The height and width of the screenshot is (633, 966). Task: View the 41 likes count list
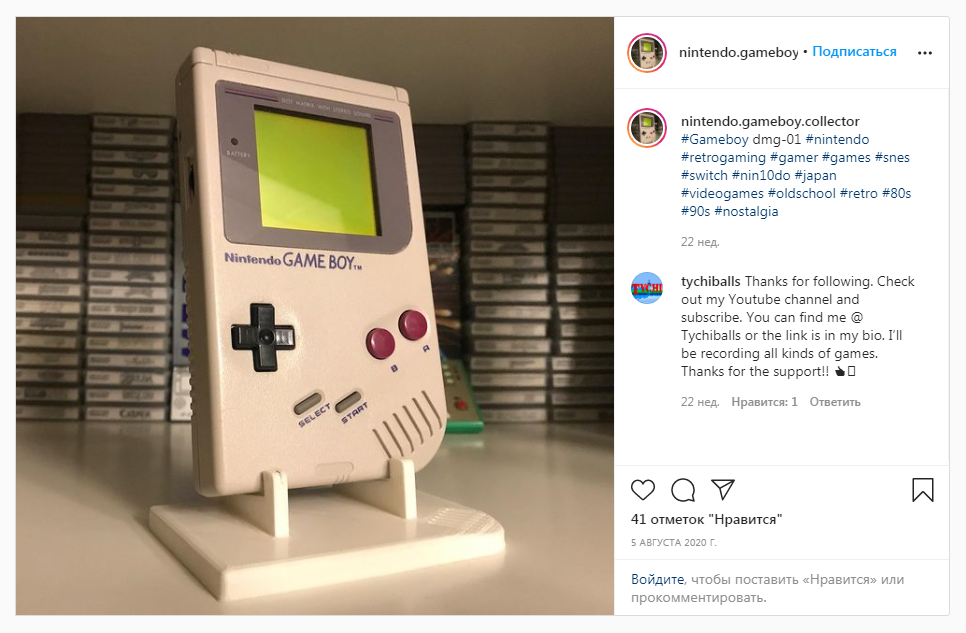click(706, 520)
